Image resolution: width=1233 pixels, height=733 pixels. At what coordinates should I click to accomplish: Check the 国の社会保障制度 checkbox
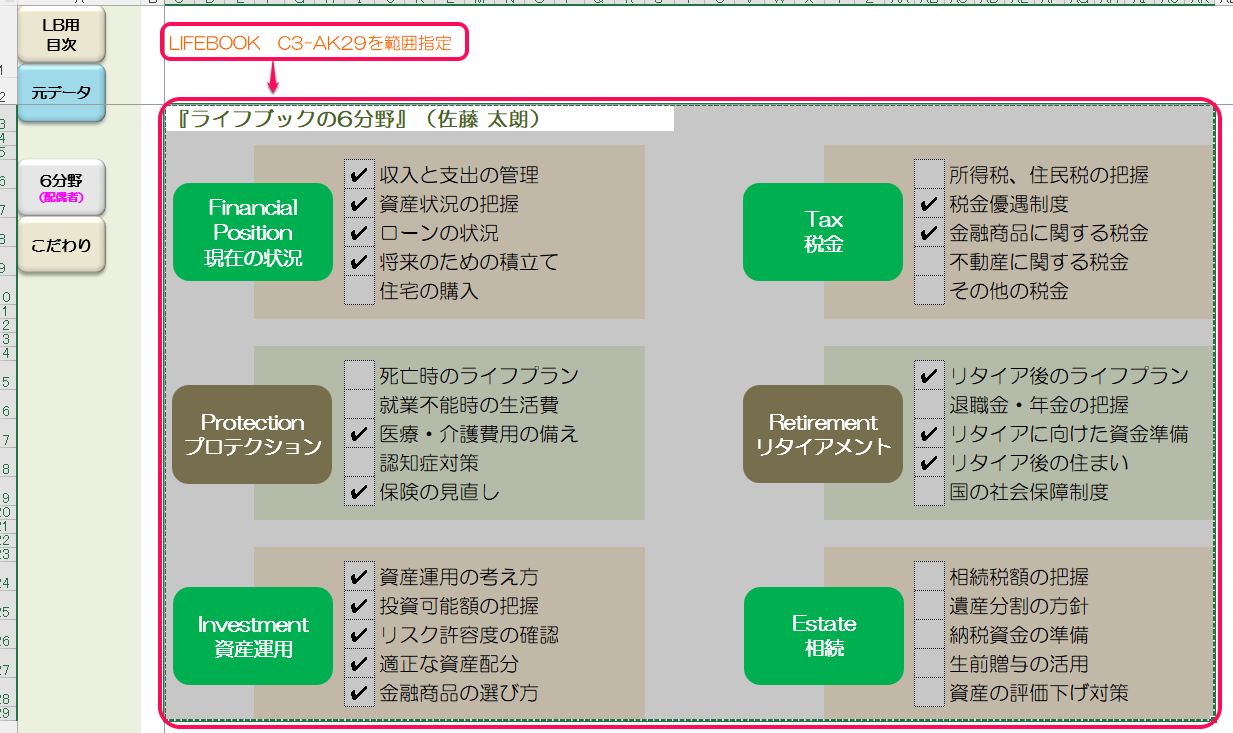tap(929, 492)
